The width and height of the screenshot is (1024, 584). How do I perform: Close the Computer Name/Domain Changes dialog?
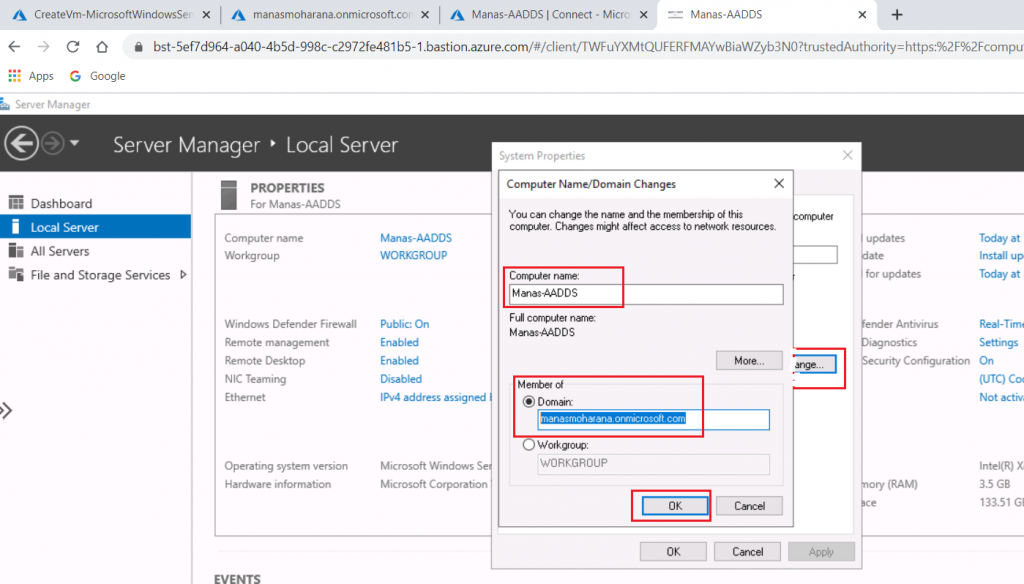(x=779, y=184)
